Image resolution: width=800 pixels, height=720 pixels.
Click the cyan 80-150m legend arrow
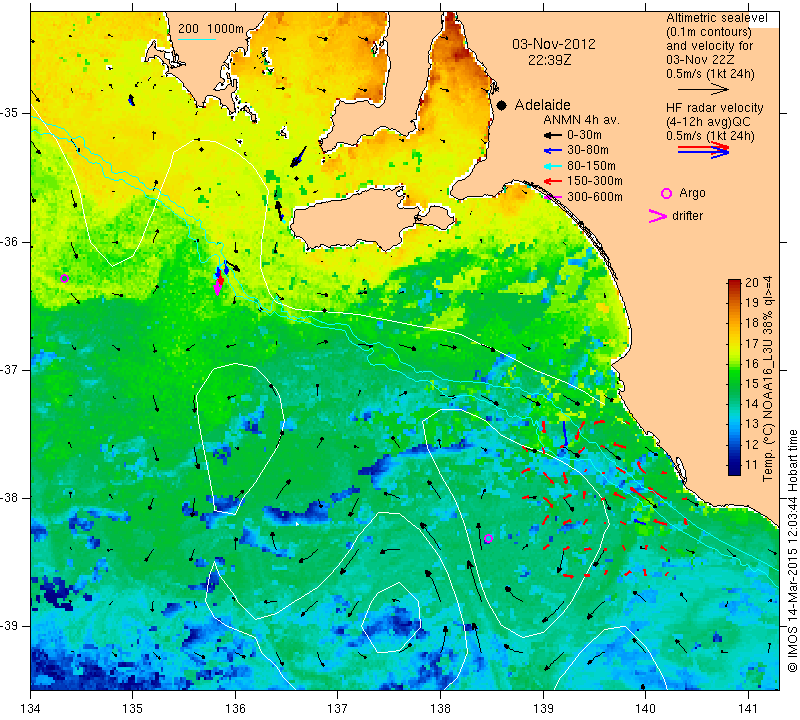[552, 166]
